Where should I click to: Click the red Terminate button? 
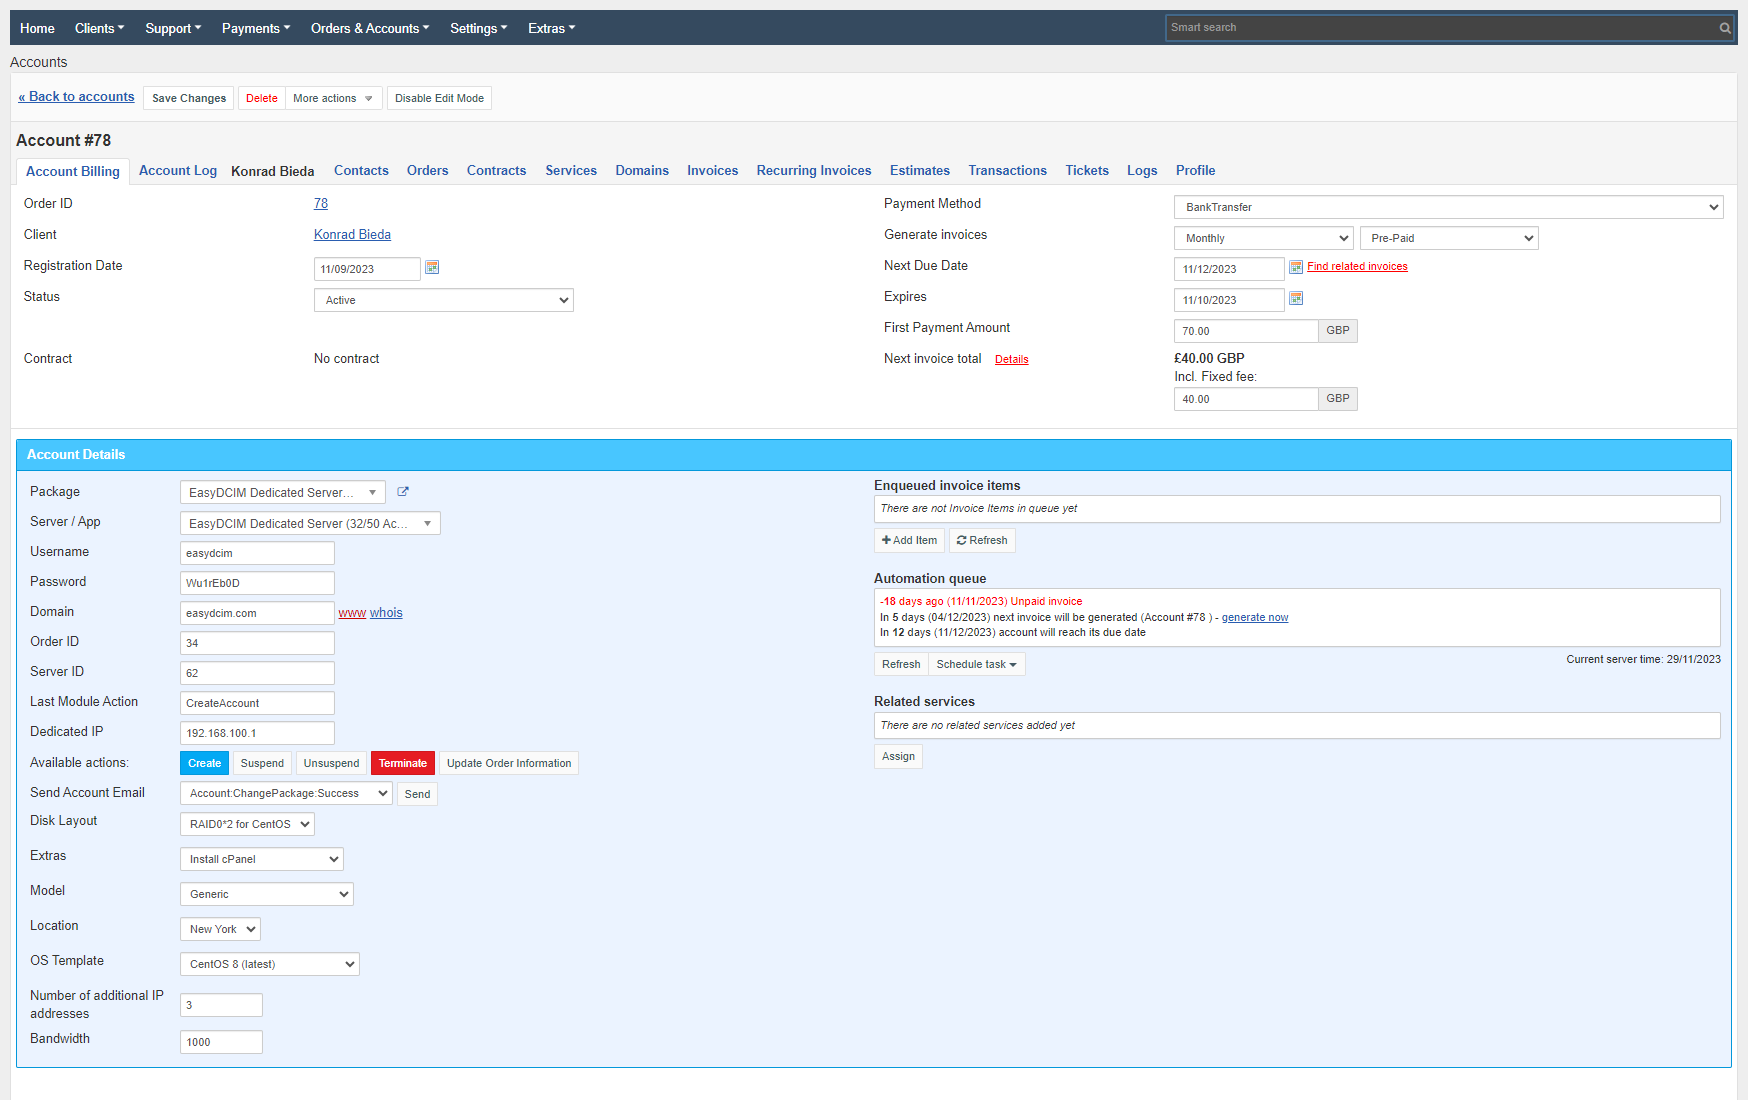pyautogui.click(x=403, y=763)
